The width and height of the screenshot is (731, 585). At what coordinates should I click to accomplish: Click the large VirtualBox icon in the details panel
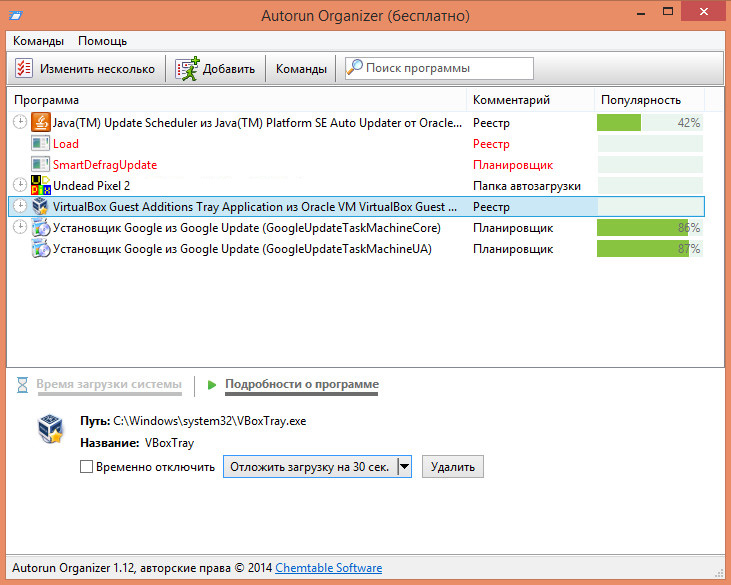[50, 428]
